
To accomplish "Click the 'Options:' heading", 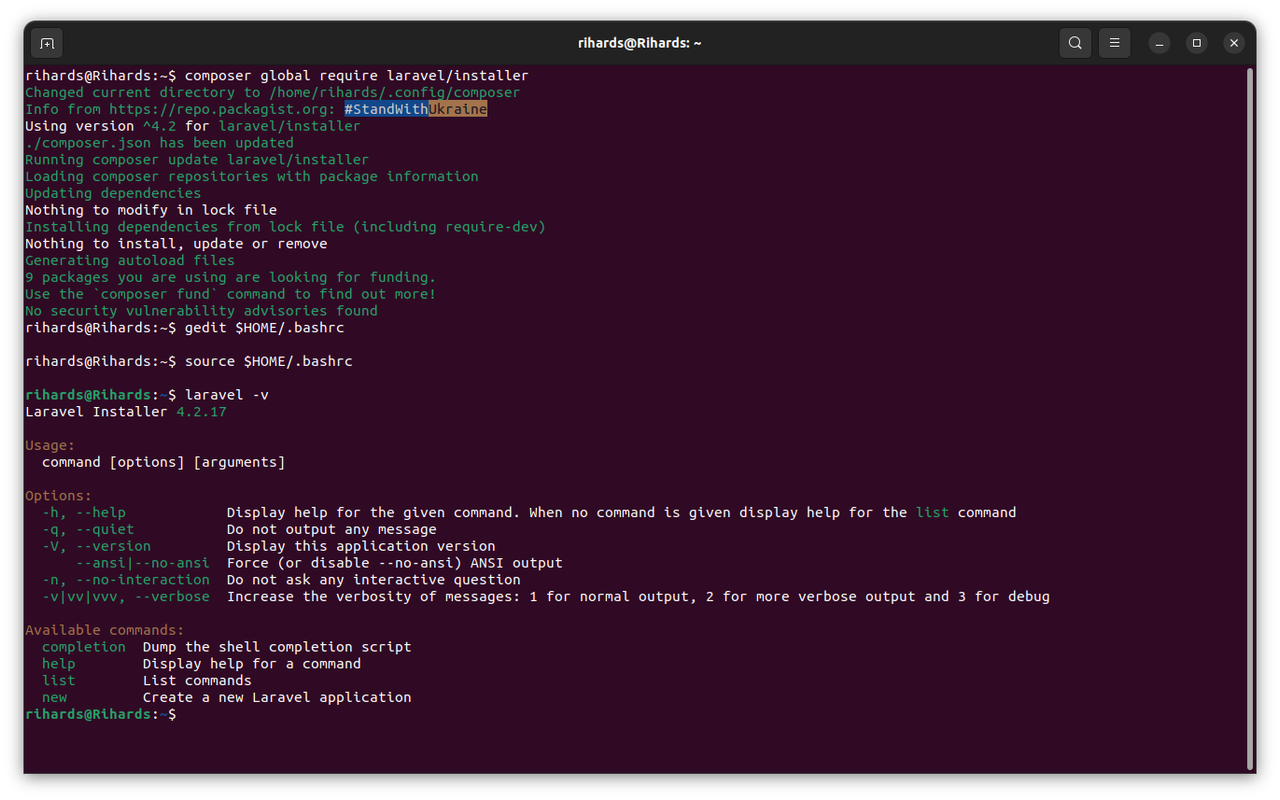I will (59, 496).
